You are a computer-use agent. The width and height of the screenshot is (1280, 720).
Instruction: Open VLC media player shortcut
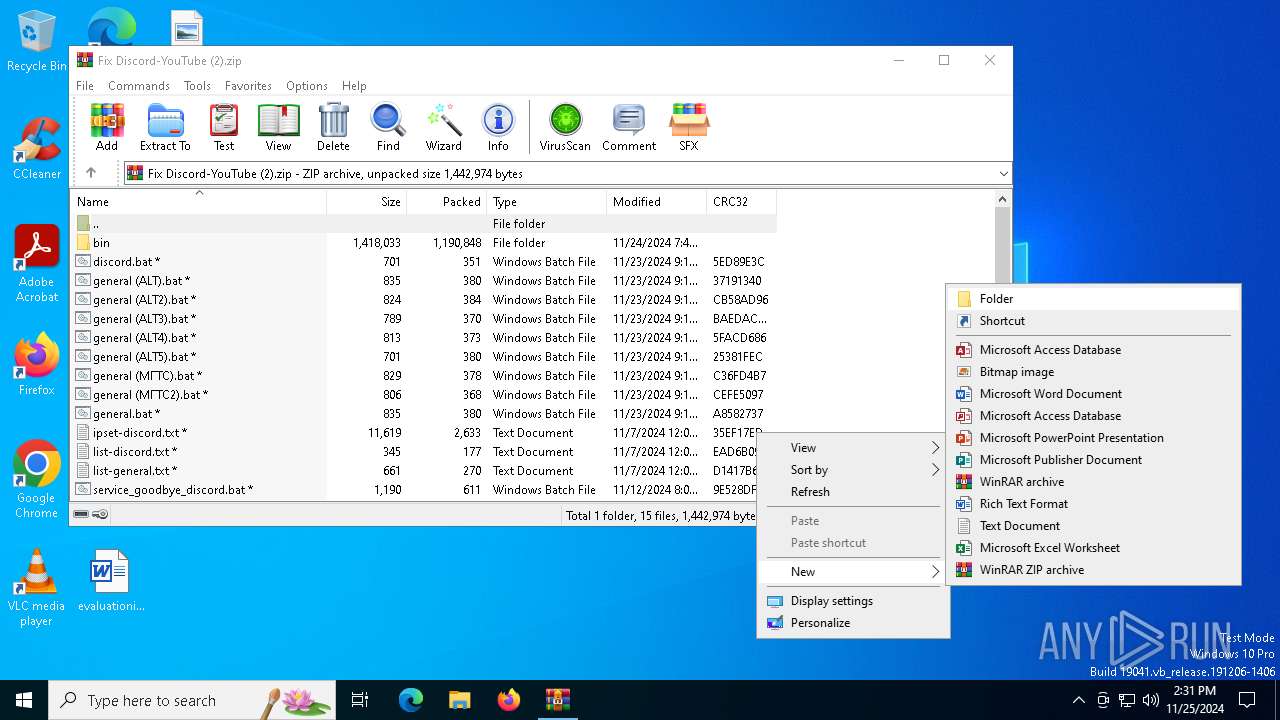37,588
